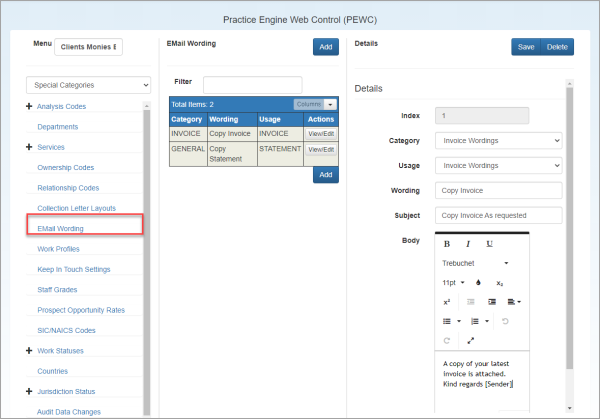The height and width of the screenshot is (419, 600).
Task: Open the Relationship Codes menu item
Action: [68, 188]
